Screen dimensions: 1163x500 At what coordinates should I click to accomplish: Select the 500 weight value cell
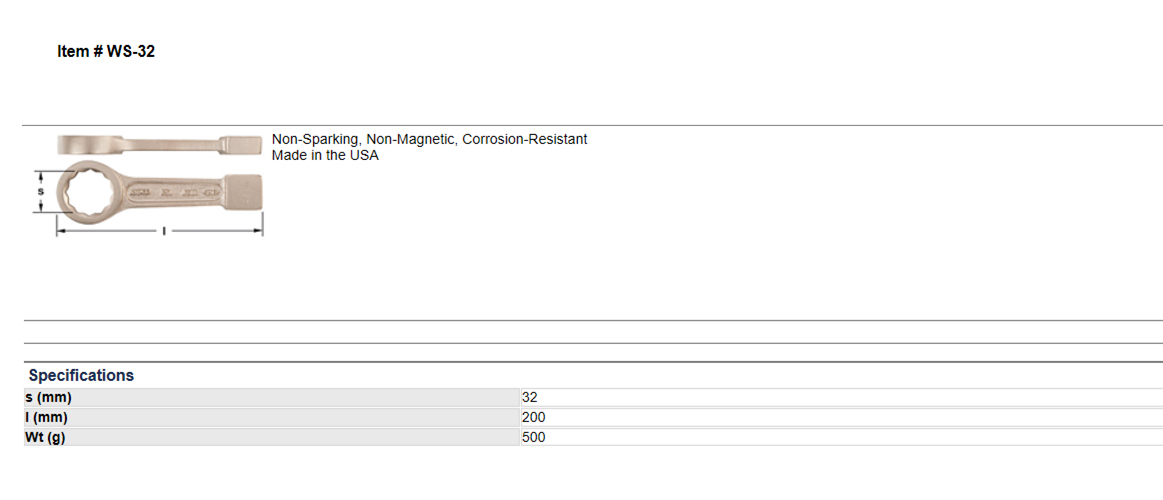[841, 438]
